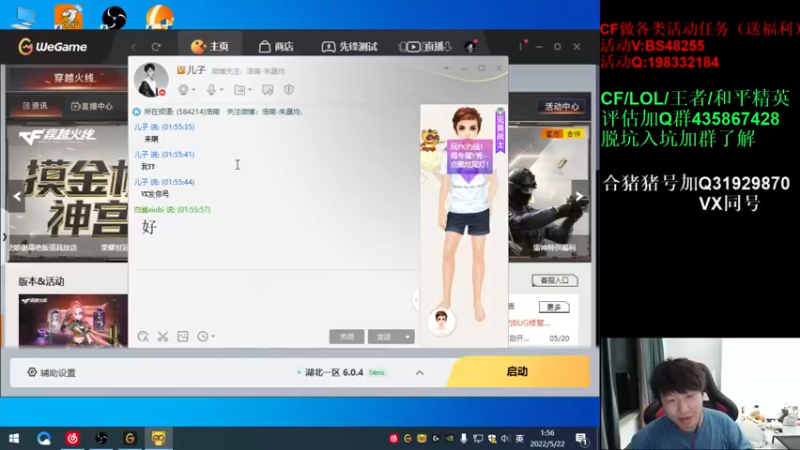Click the small round avatar thumbnail
This screenshot has width=800, height=450.
click(441, 322)
